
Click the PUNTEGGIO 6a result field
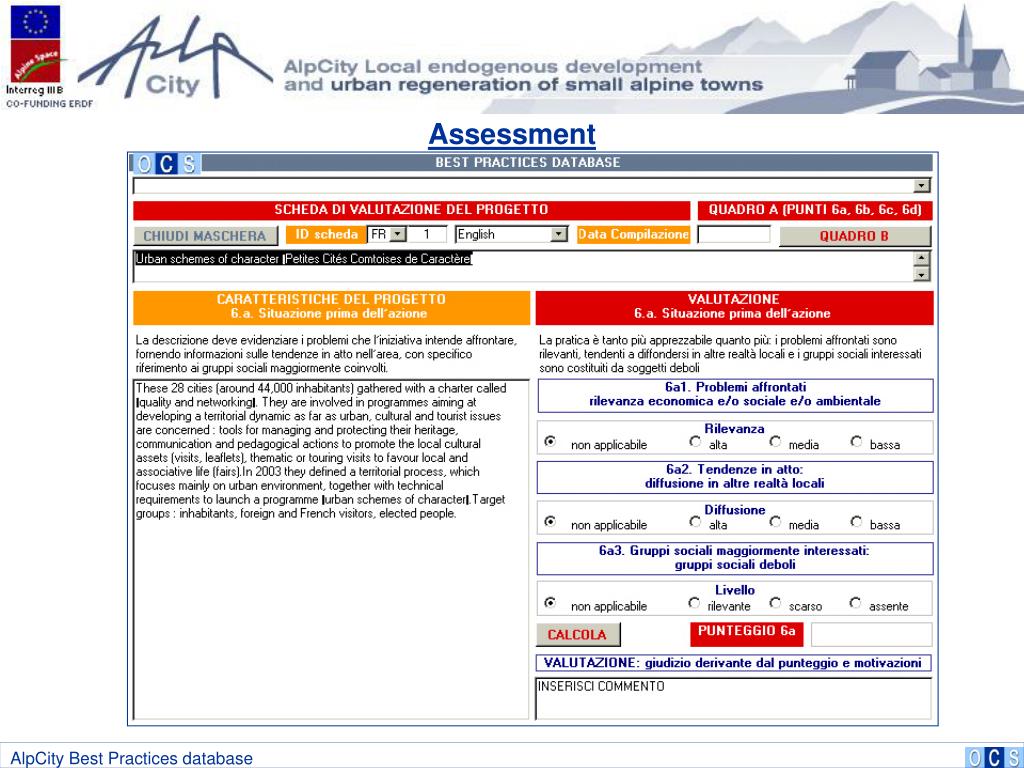click(872, 634)
